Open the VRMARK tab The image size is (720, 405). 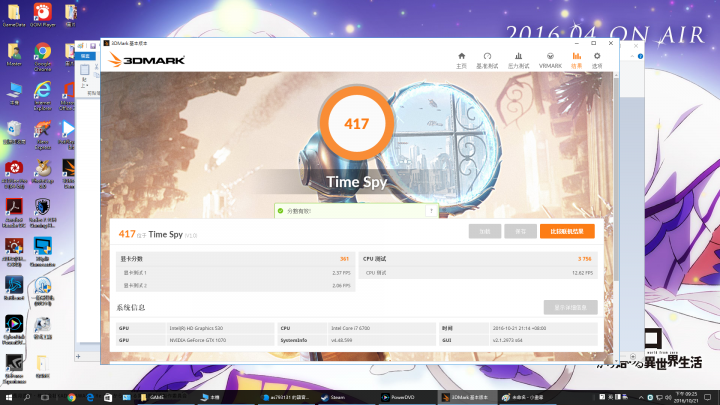550,60
